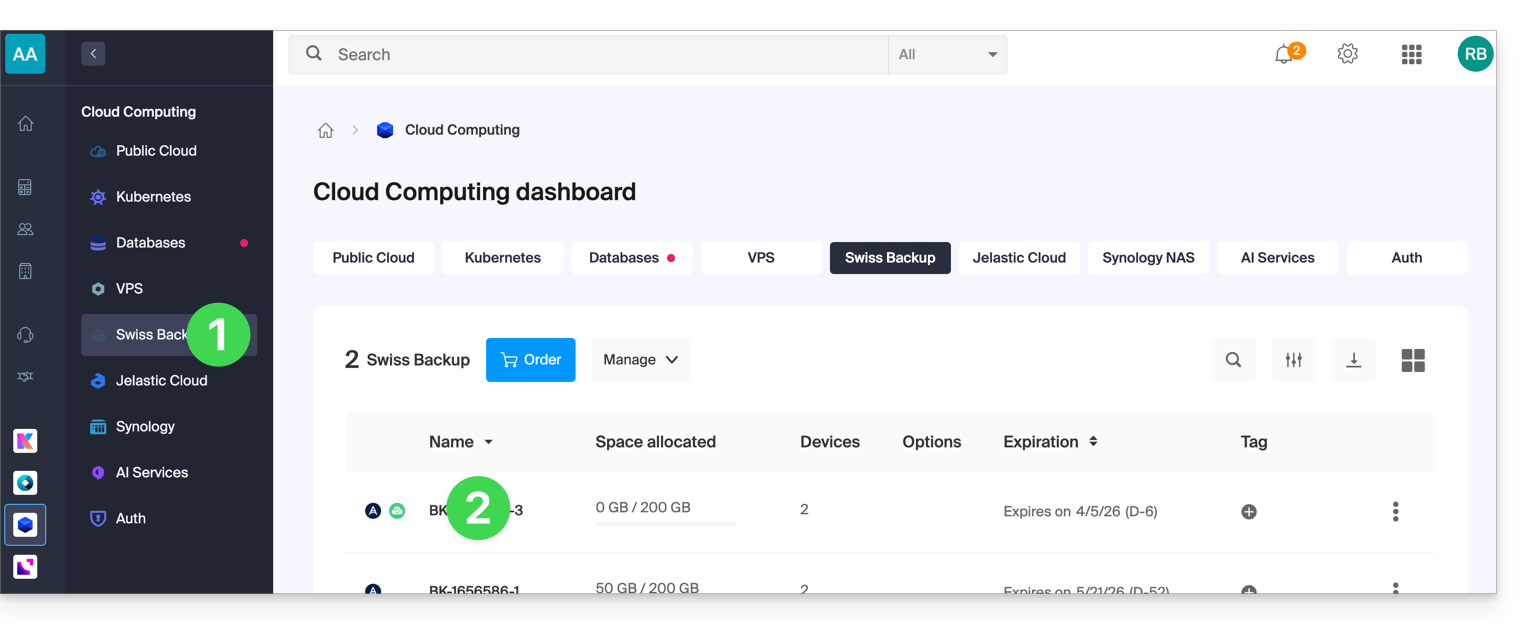Image resolution: width=1527 pixels, height=624 pixels.
Task: Sort by the Name column arrow
Action: (x=489, y=442)
